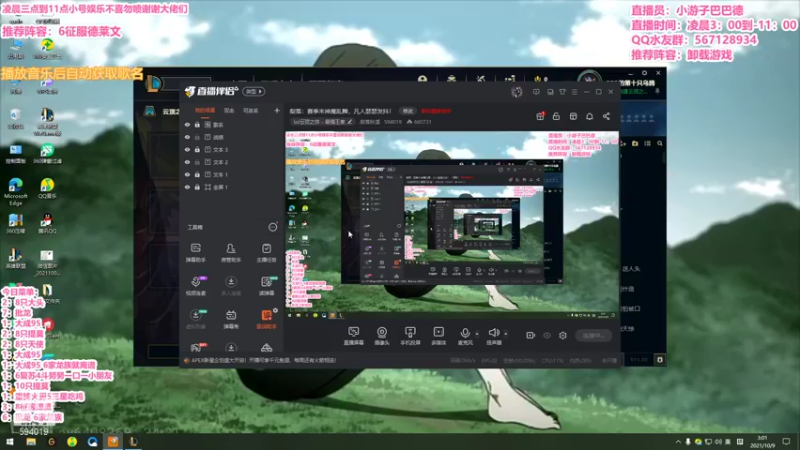Screen dimensions: 800x450
Task: Toggle visibility of 战绩 source
Action: coord(187,137)
